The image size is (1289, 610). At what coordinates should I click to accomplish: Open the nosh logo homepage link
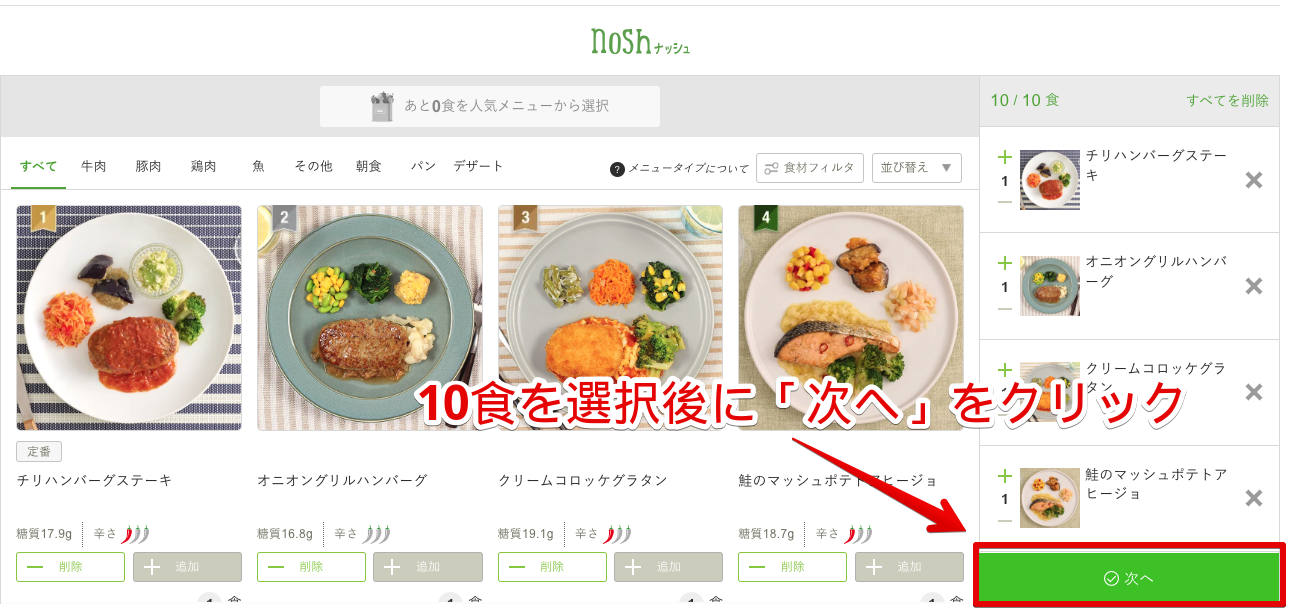(x=640, y=41)
